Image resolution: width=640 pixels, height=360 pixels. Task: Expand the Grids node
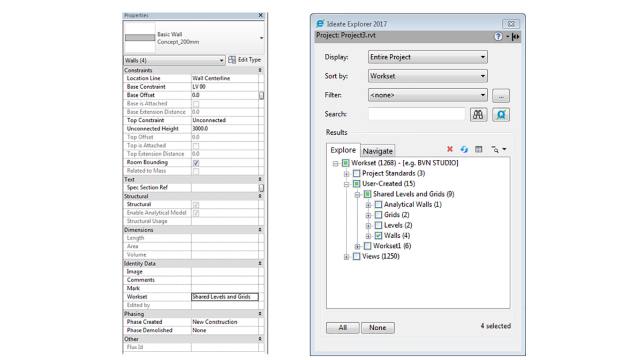pos(368,216)
